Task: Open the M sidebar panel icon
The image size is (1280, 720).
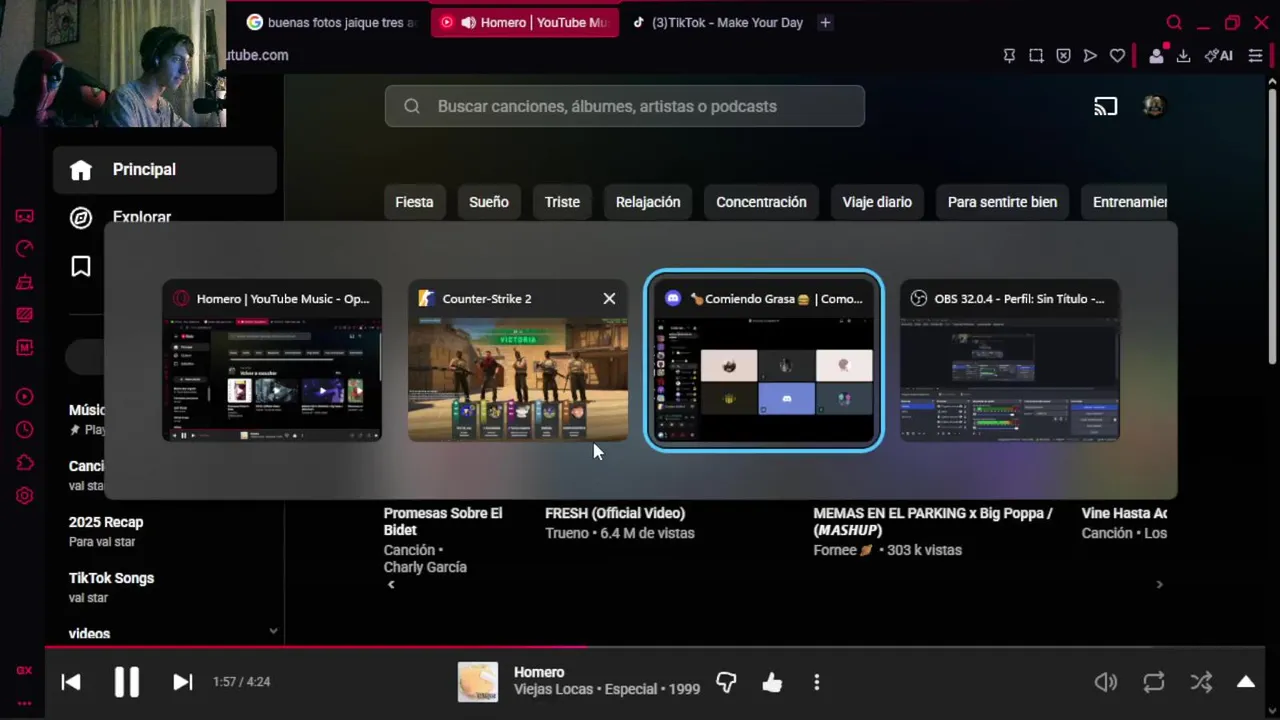Action: click(x=25, y=348)
